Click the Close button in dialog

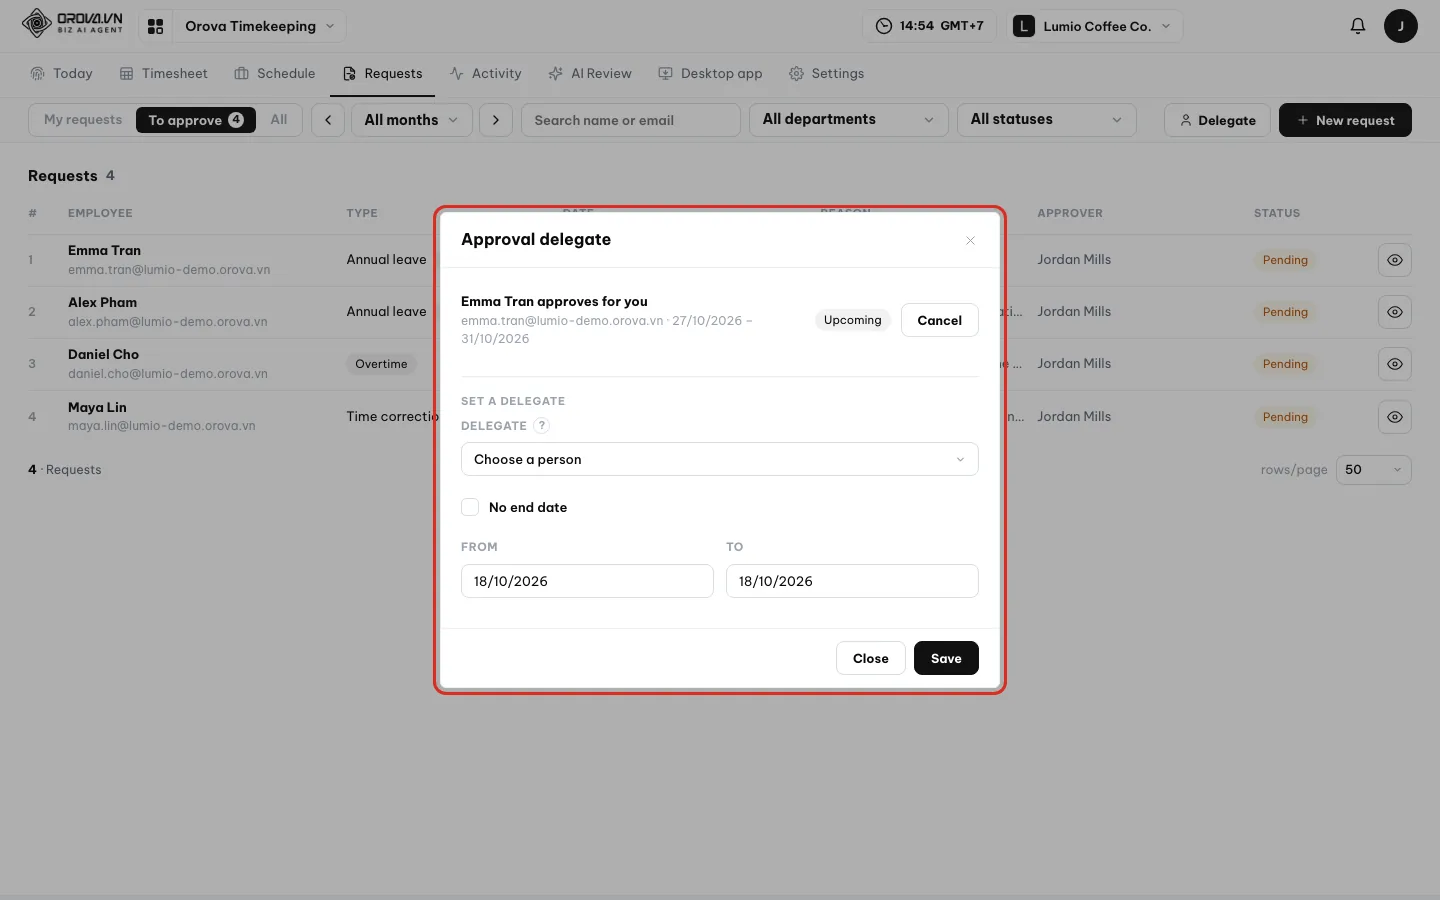[870, 658]
